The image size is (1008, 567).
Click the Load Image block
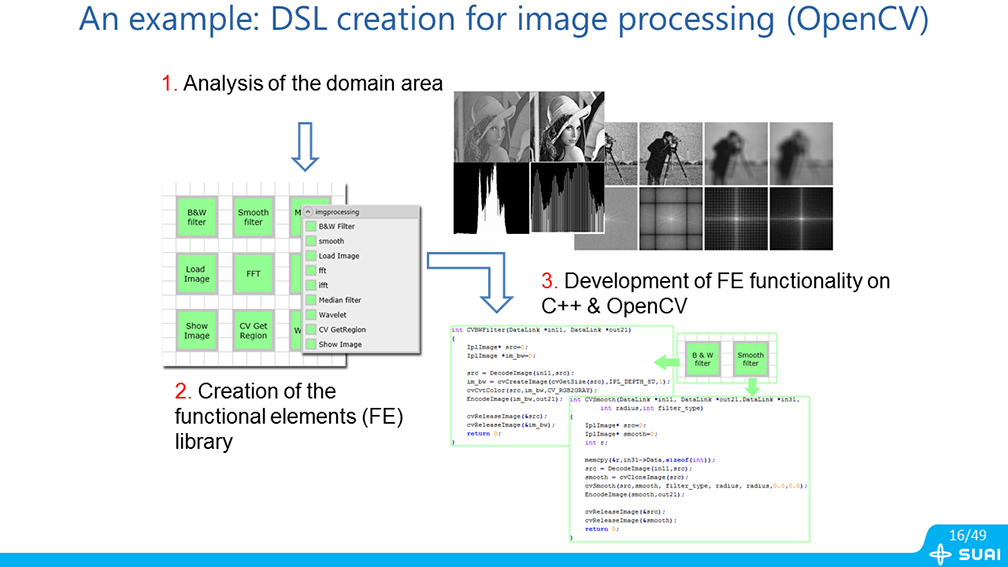pos(197,273)
